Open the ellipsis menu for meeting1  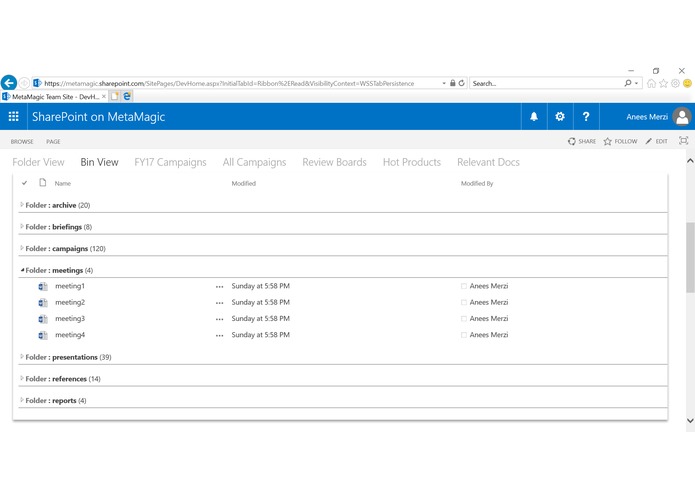[219, 287]
